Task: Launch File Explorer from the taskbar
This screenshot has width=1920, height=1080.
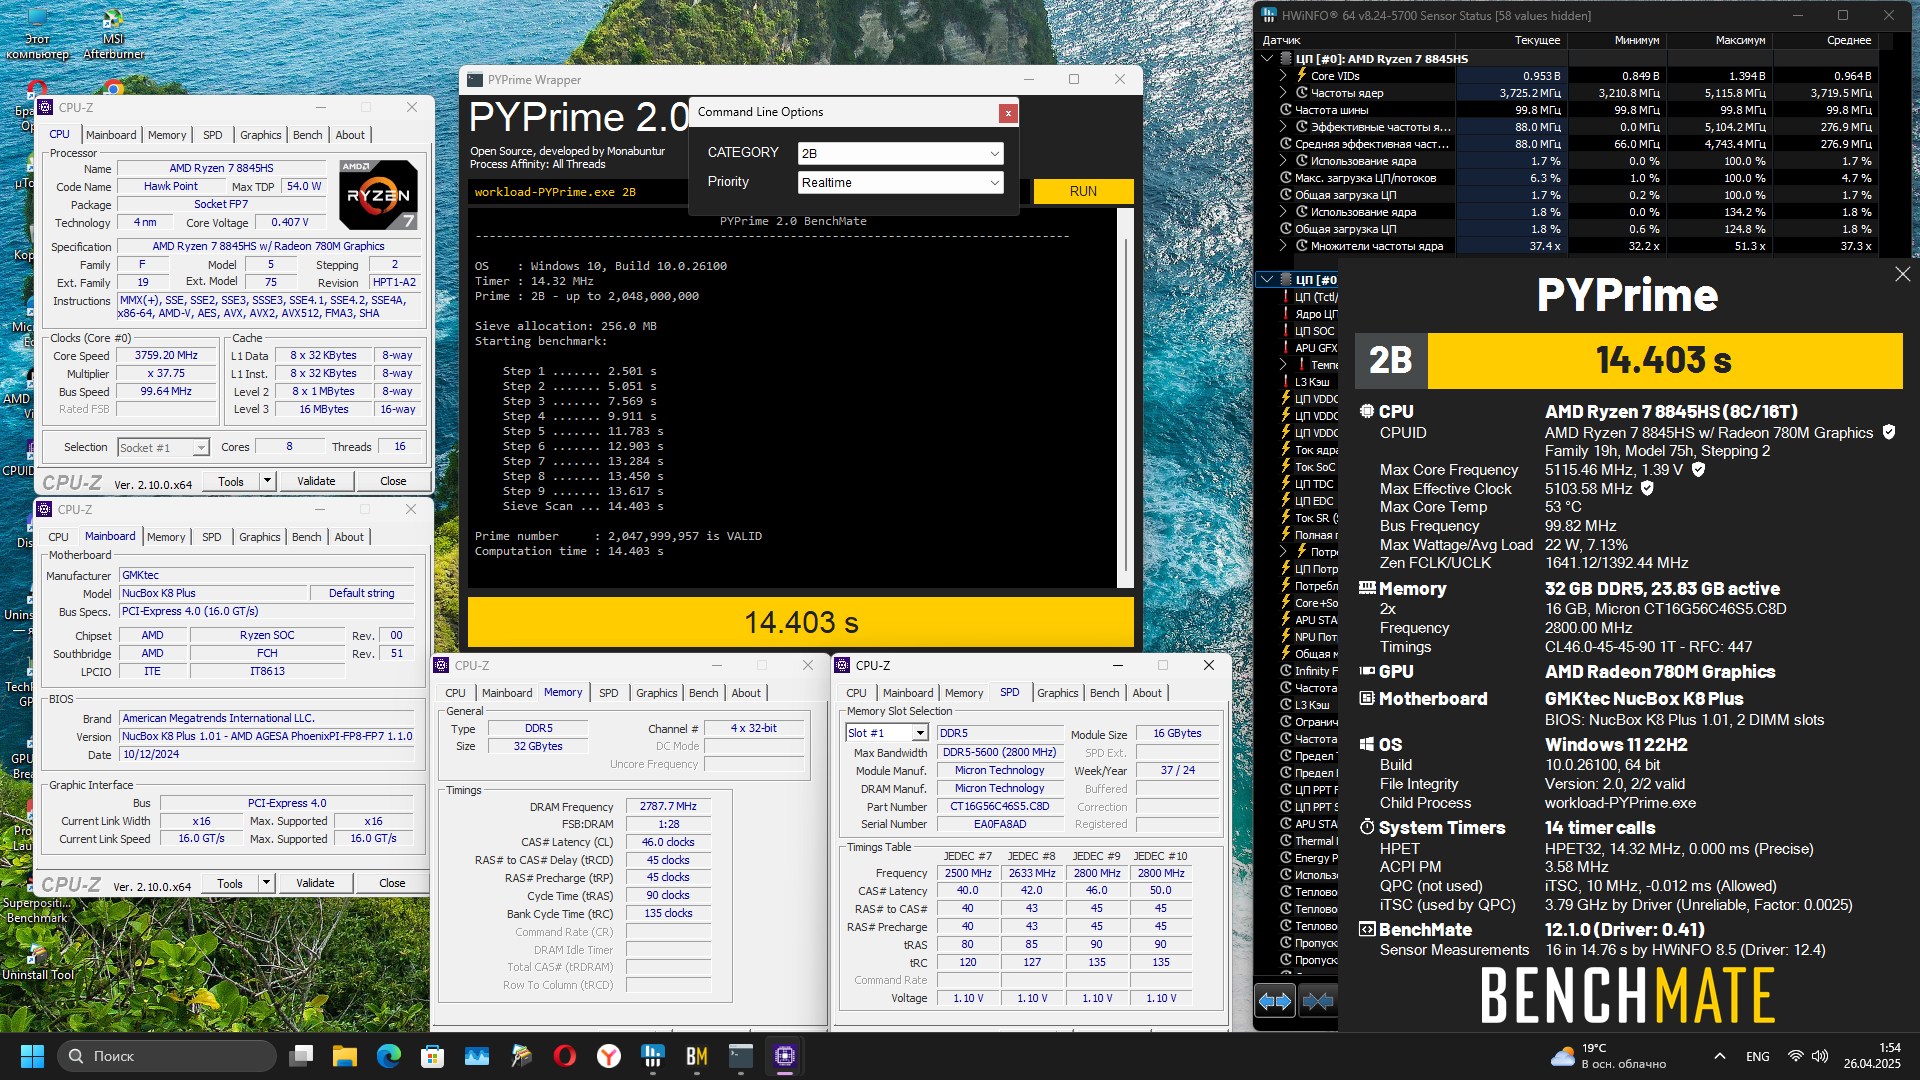Action: point(345,1056)
